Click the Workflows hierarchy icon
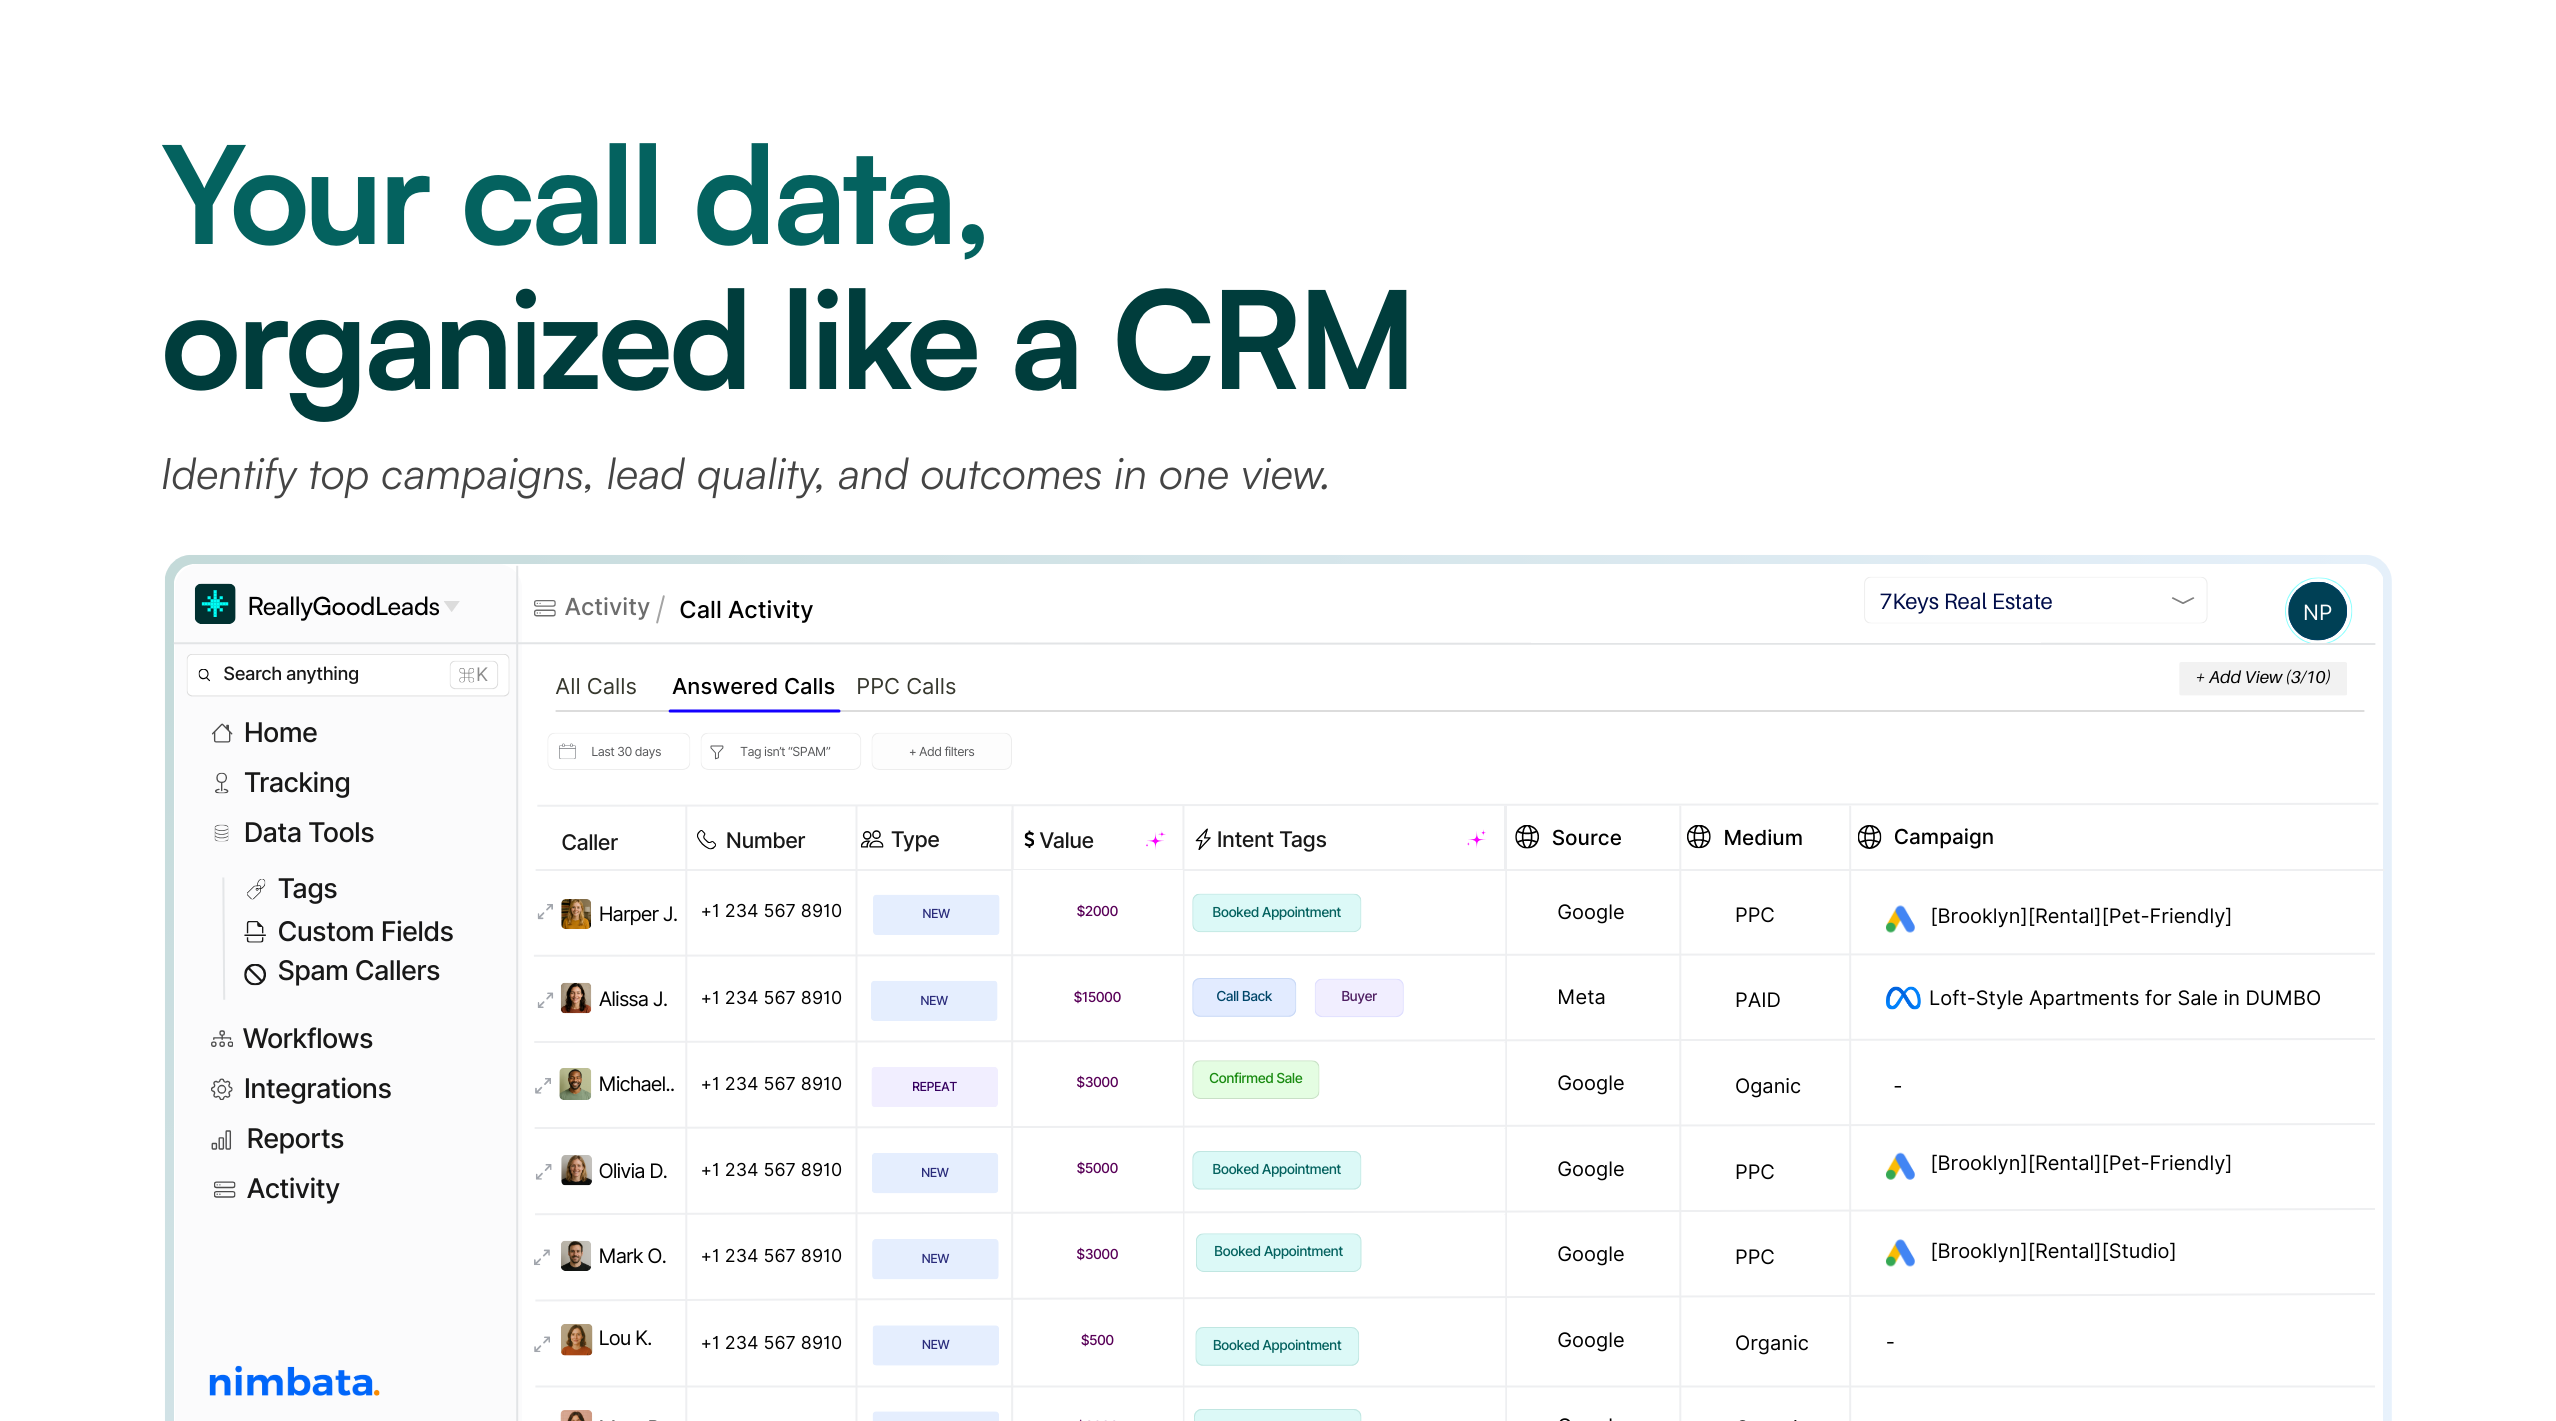This screenshot has height=1421, width=2556. 221,1040
